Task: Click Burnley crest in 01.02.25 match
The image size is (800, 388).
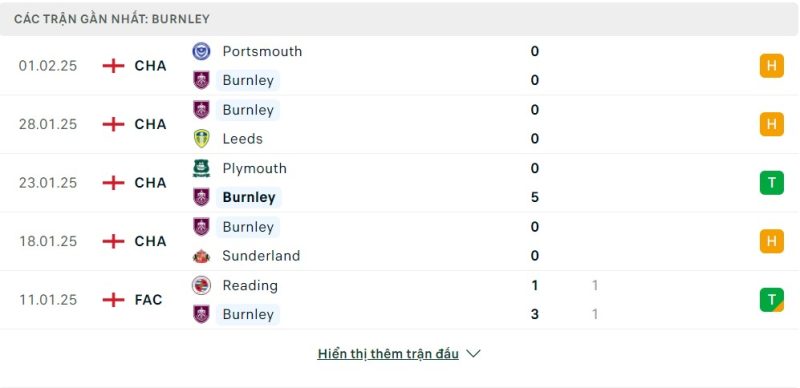Action: point(202,80)
